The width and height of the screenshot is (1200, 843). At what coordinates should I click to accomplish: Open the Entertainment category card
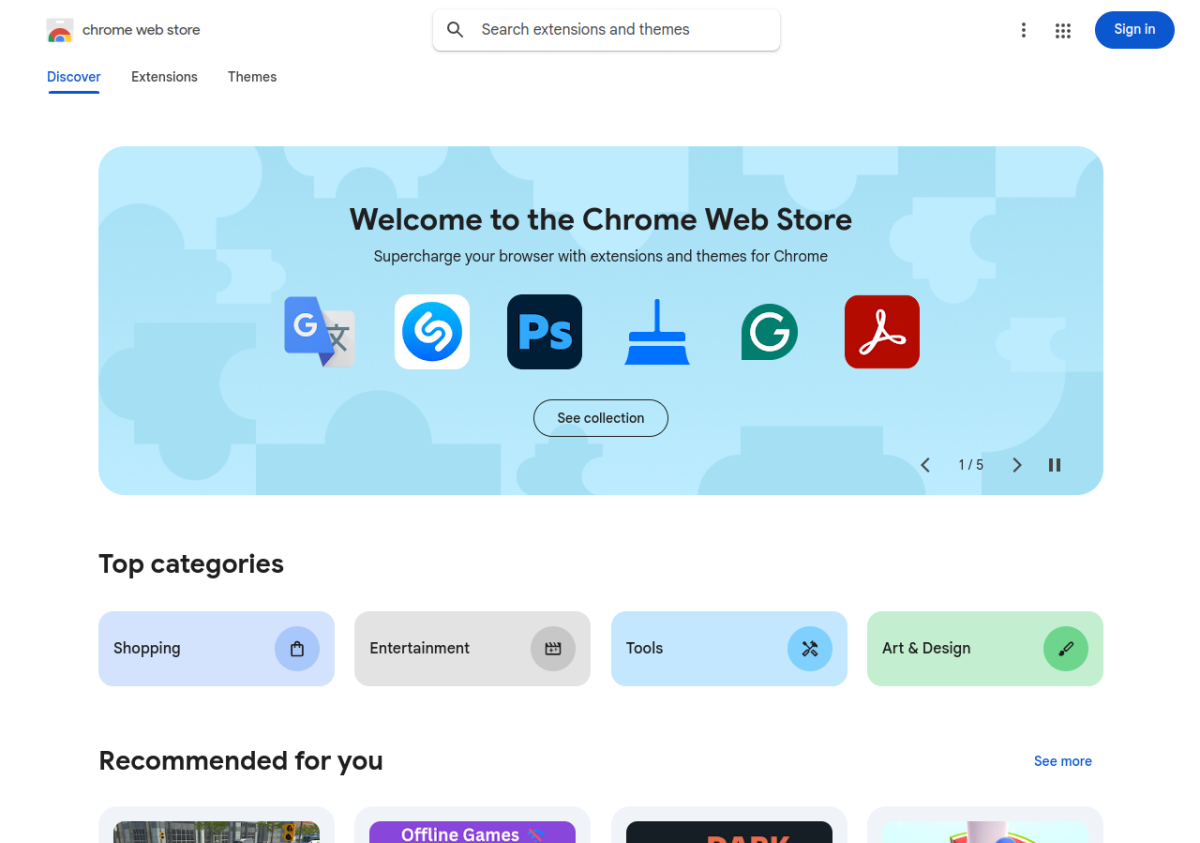[472, 649]
